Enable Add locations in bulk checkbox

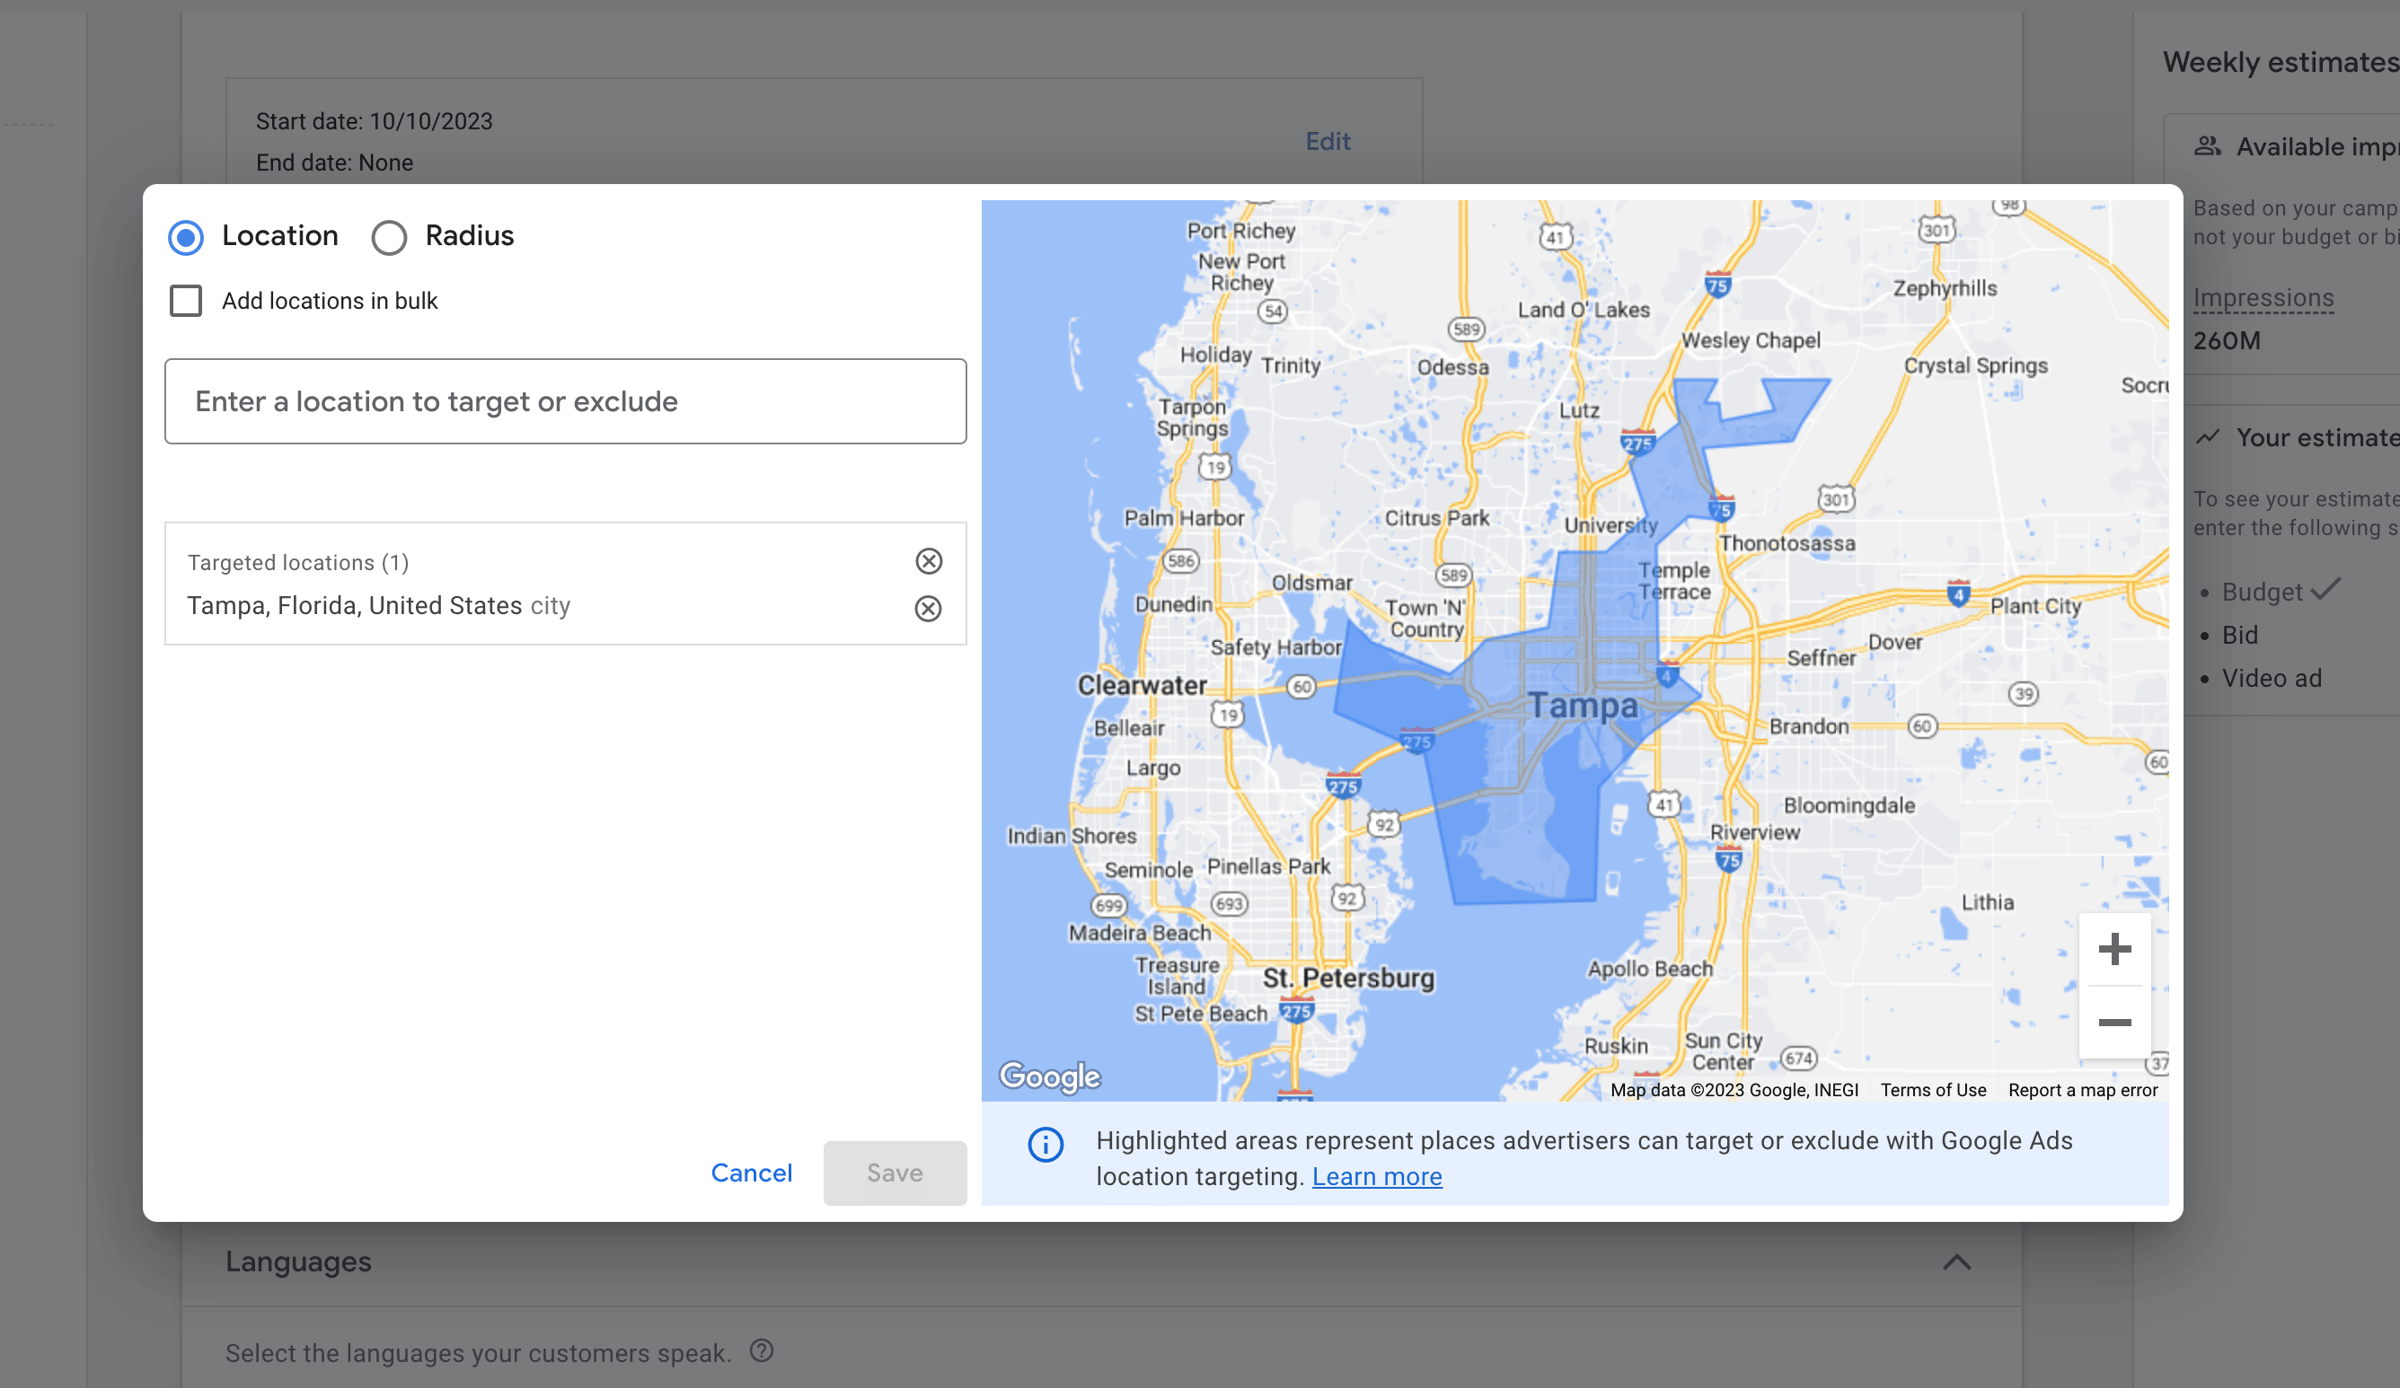pos(186,301)
